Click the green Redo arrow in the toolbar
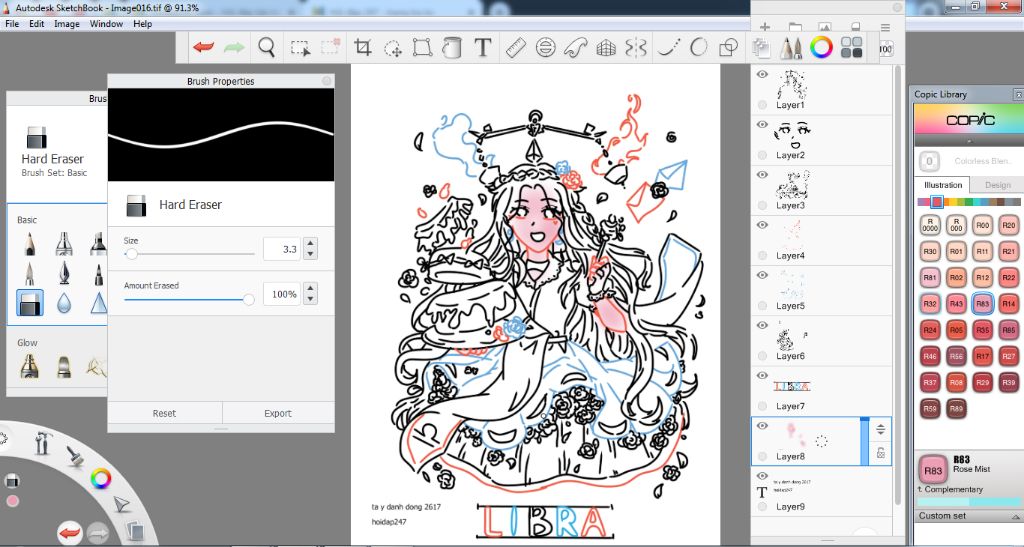 (234, 47)
